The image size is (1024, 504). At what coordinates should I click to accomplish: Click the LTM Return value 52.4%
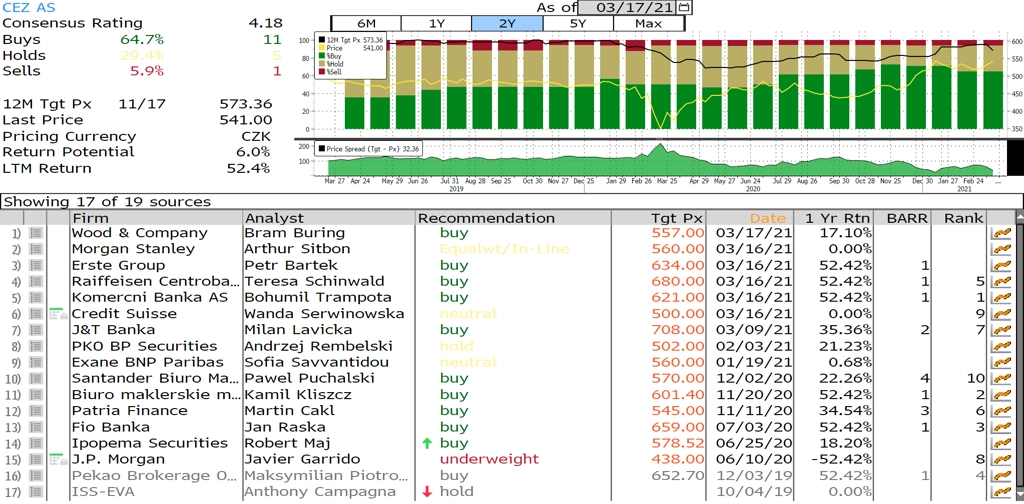coord(249,168)
